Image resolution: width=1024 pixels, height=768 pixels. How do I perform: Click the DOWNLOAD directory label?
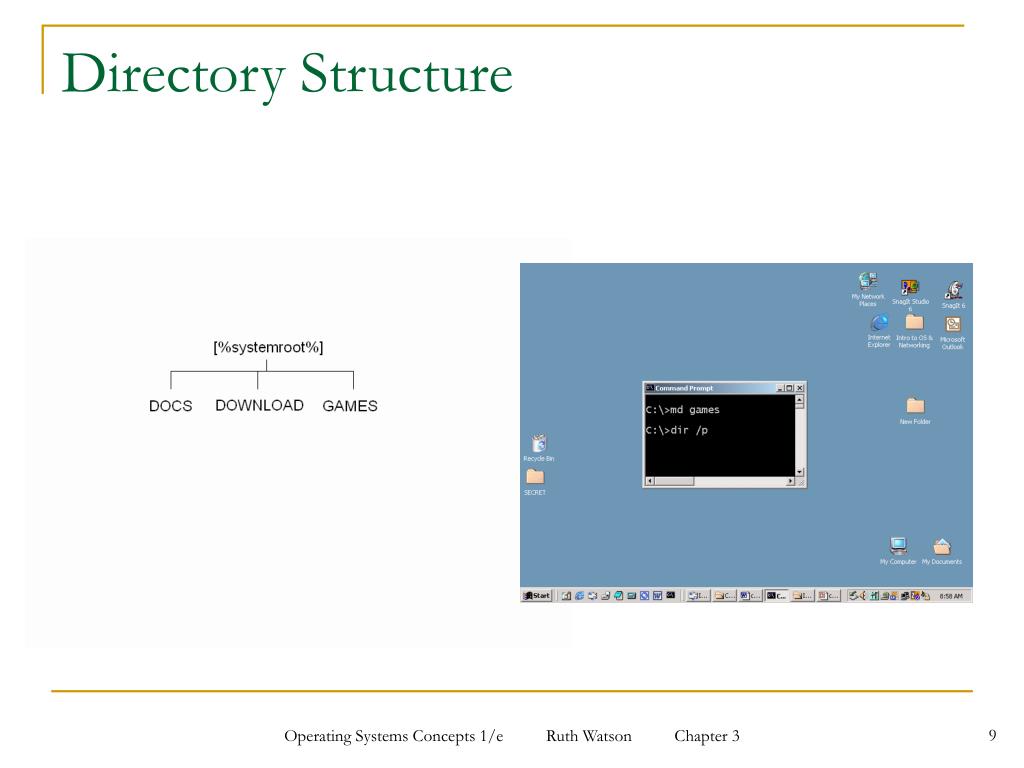259,405
